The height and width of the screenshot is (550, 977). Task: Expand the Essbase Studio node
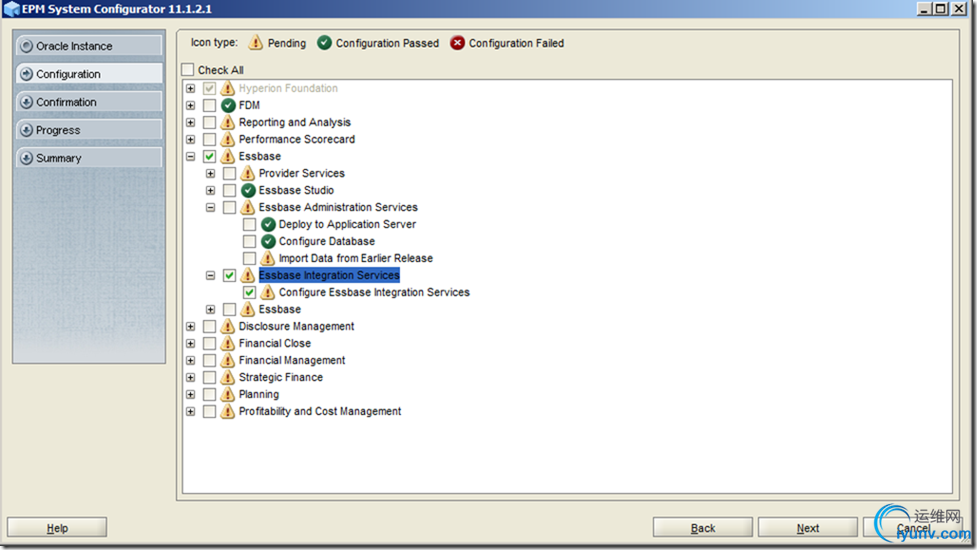coord(211,190)
